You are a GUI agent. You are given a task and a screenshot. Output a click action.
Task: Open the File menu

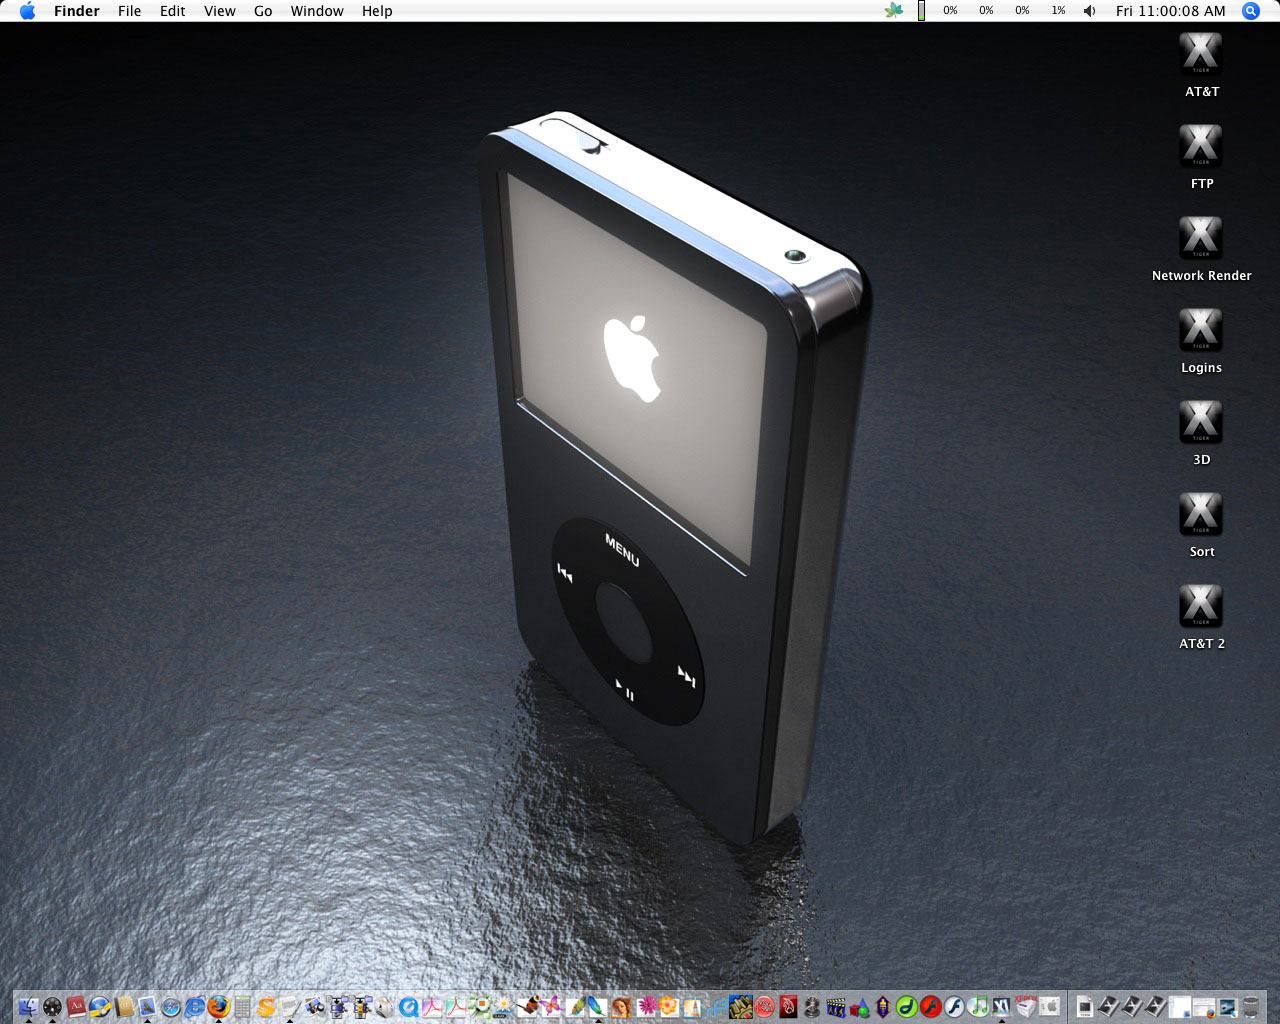tap(129, 11)
